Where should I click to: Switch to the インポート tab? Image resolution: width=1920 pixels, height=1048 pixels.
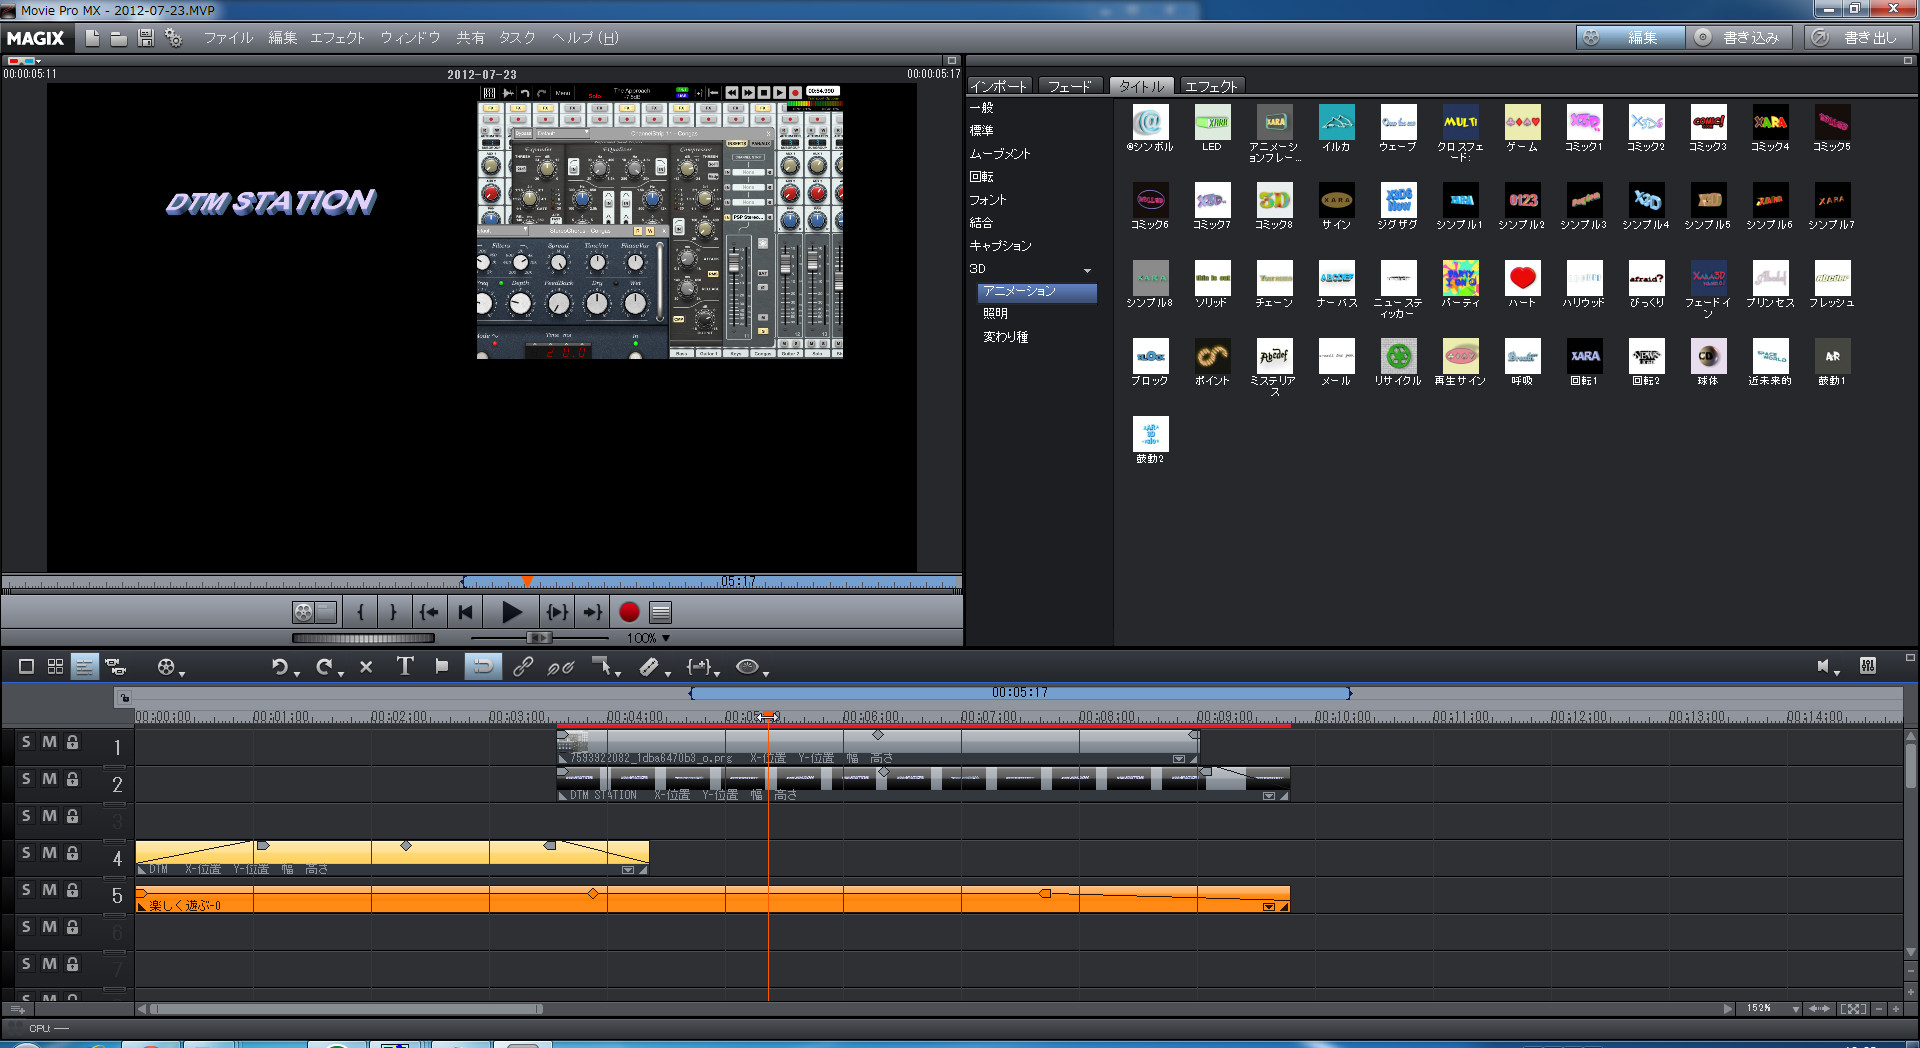(x=998, y=86)
